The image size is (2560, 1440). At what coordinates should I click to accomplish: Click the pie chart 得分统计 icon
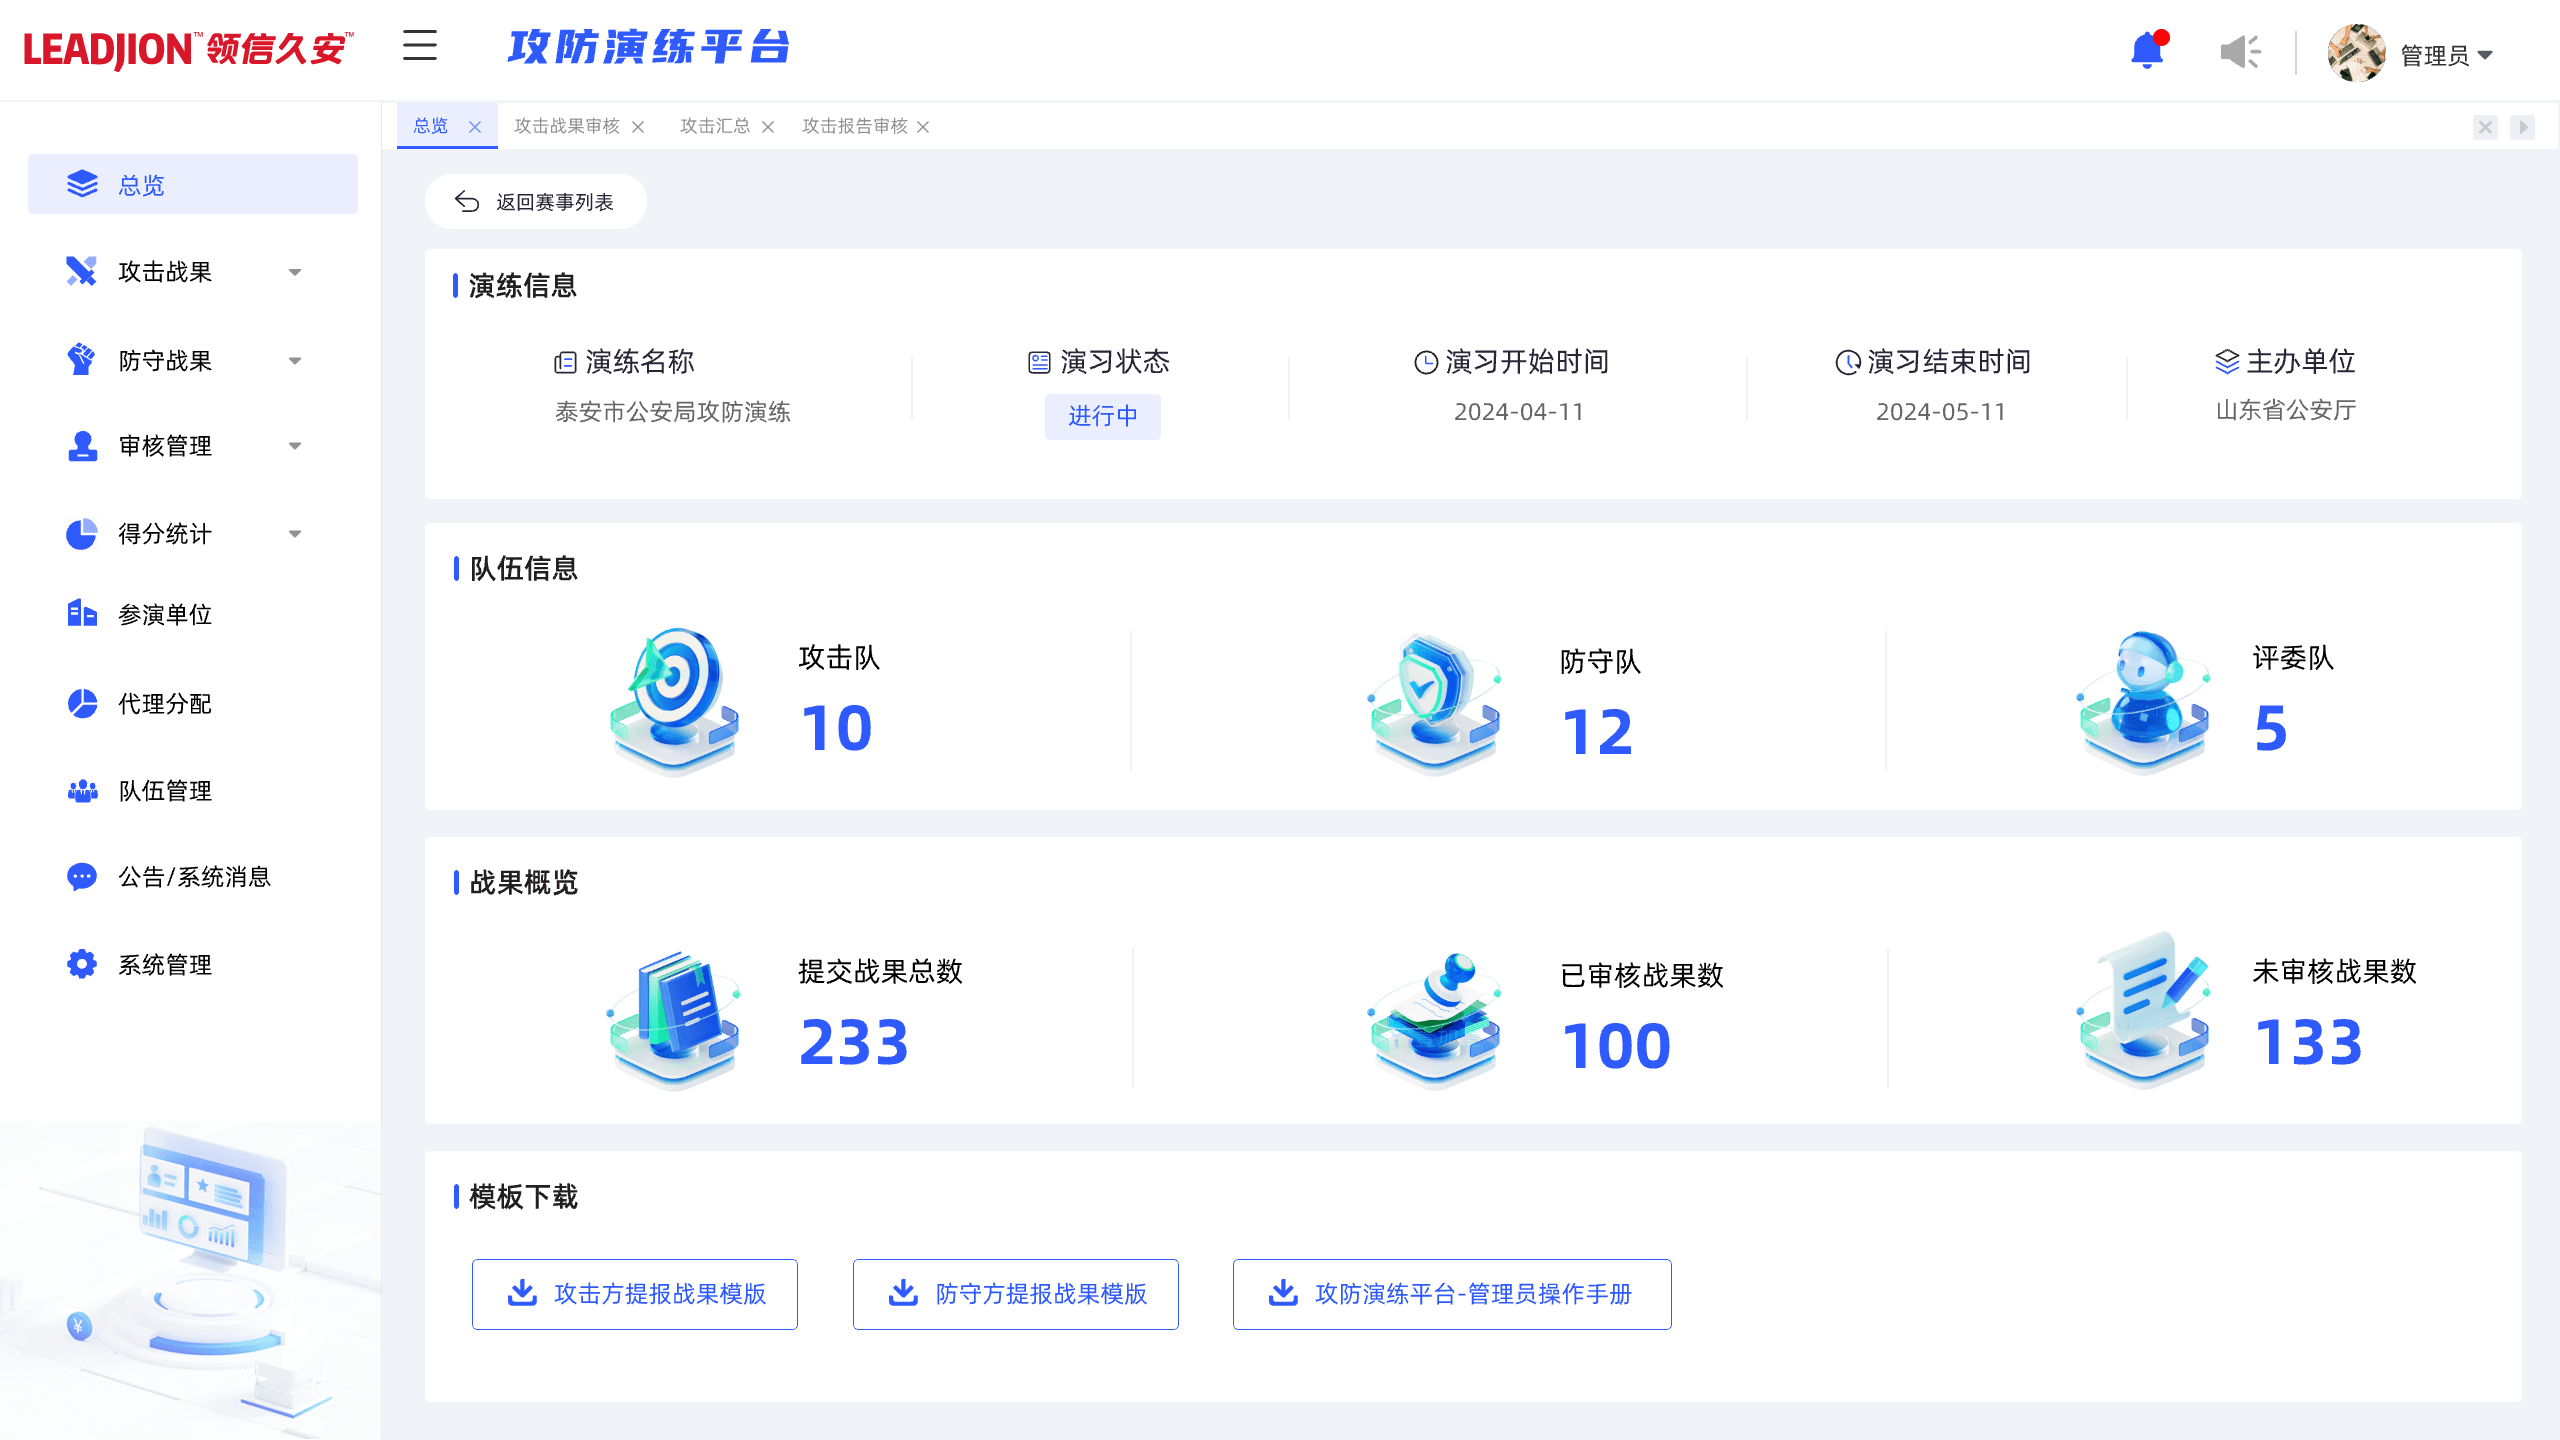(82, 534)
